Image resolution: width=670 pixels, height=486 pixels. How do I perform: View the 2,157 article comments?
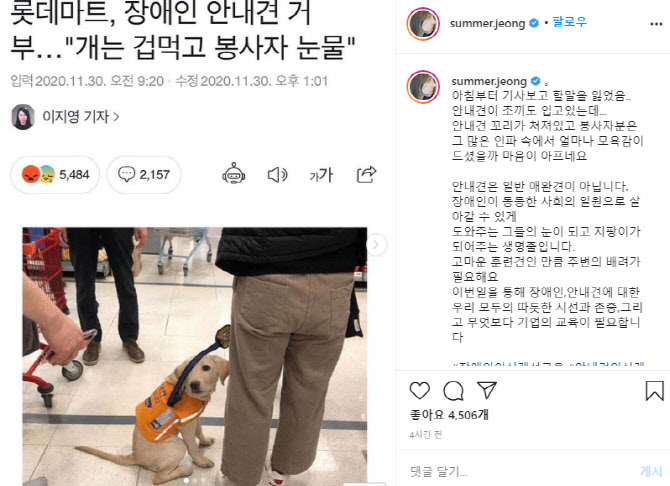click(144, 174)
